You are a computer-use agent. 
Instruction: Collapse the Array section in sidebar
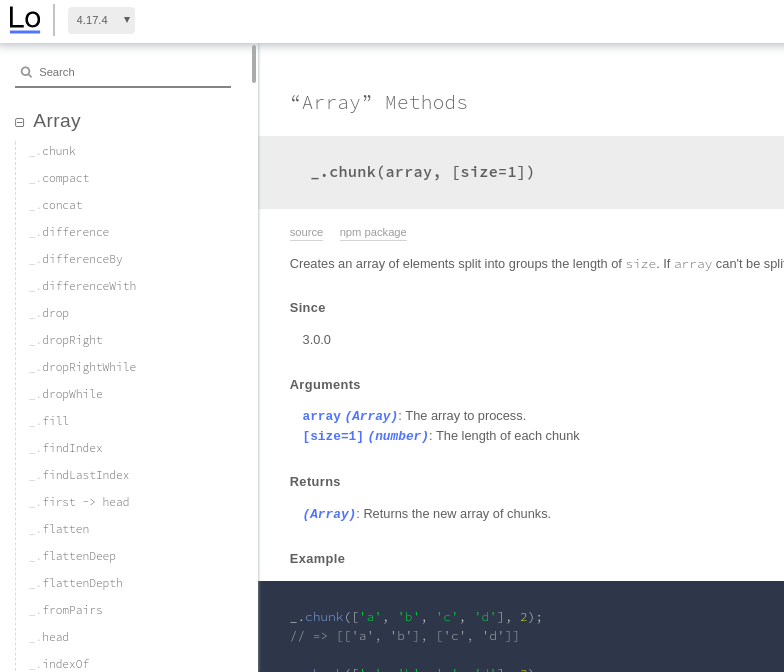point(20,122)
